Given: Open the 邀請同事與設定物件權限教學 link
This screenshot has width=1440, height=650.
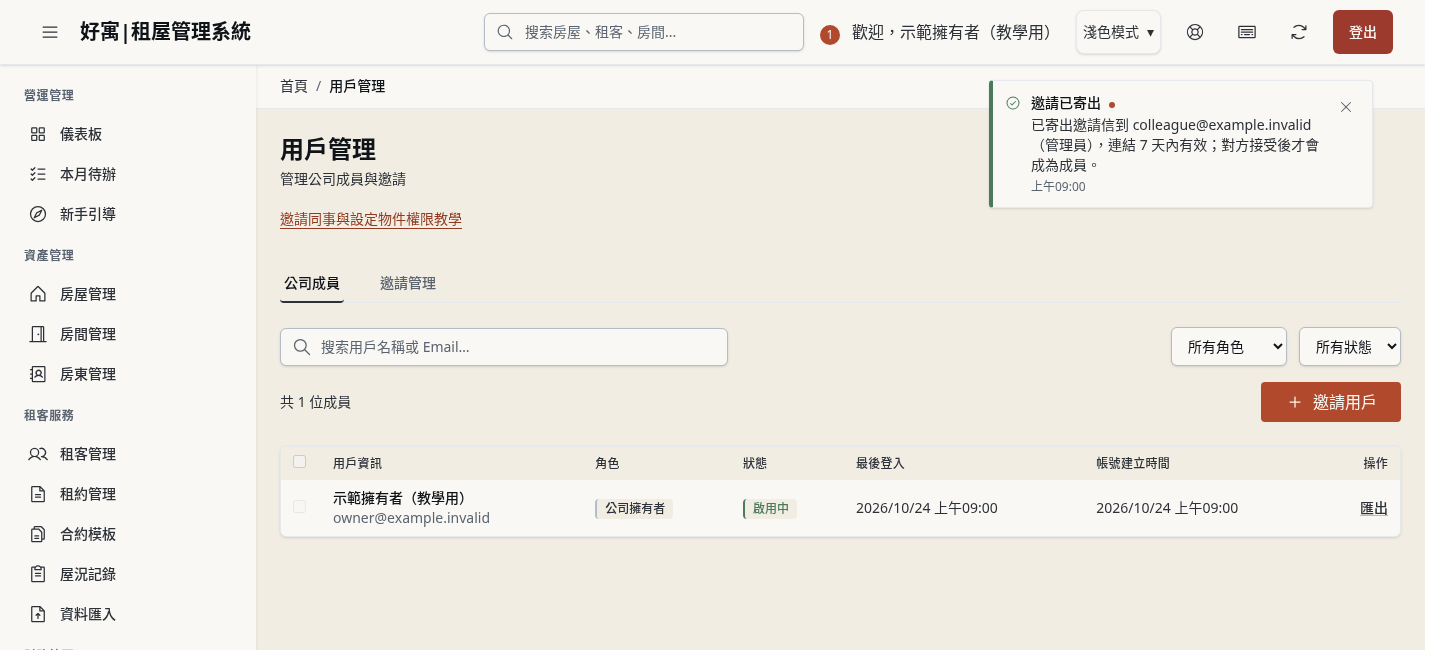Looking at the screenshot, I should click(371, 219).
